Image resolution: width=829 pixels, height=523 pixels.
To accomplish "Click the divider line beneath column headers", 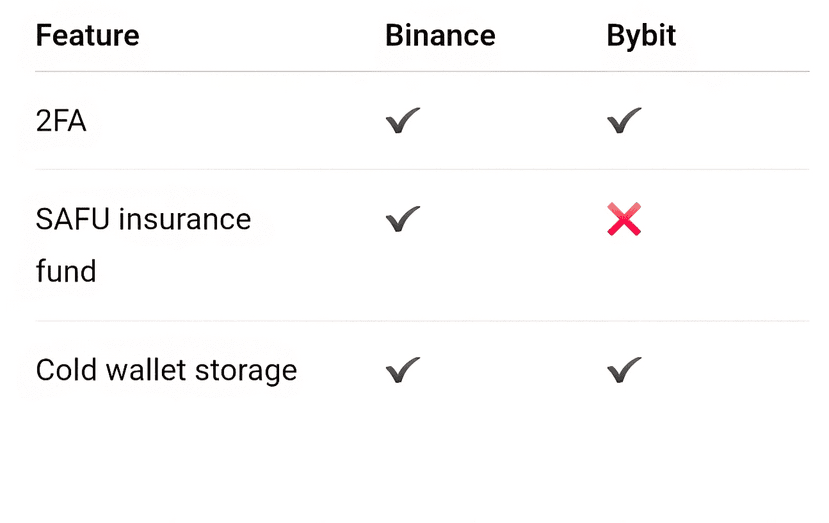I will pyautogui.click(x=422, y=72).
